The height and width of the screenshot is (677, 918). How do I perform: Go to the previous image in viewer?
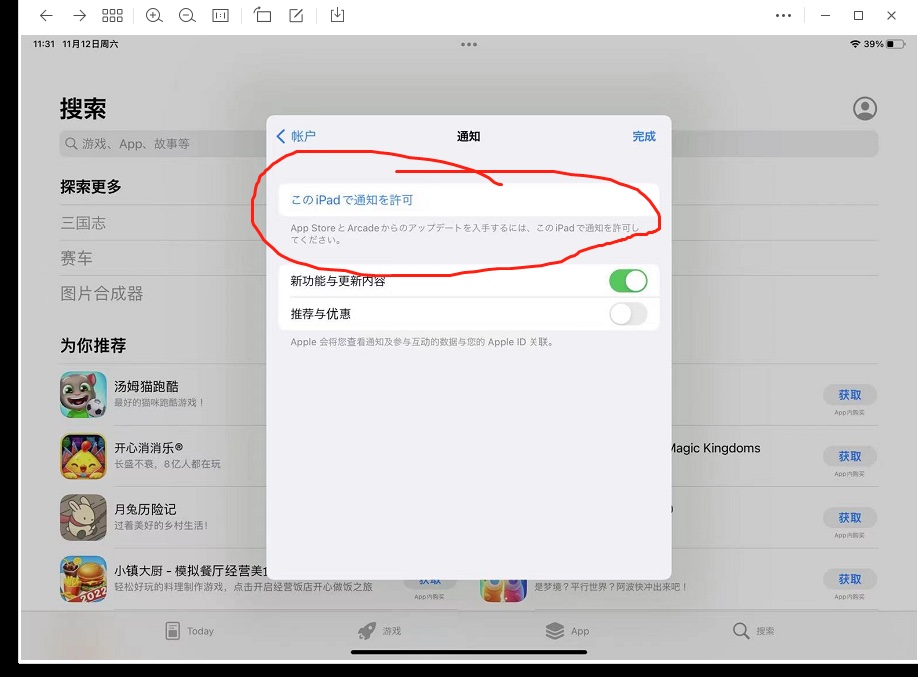click(x=46, y=16)
